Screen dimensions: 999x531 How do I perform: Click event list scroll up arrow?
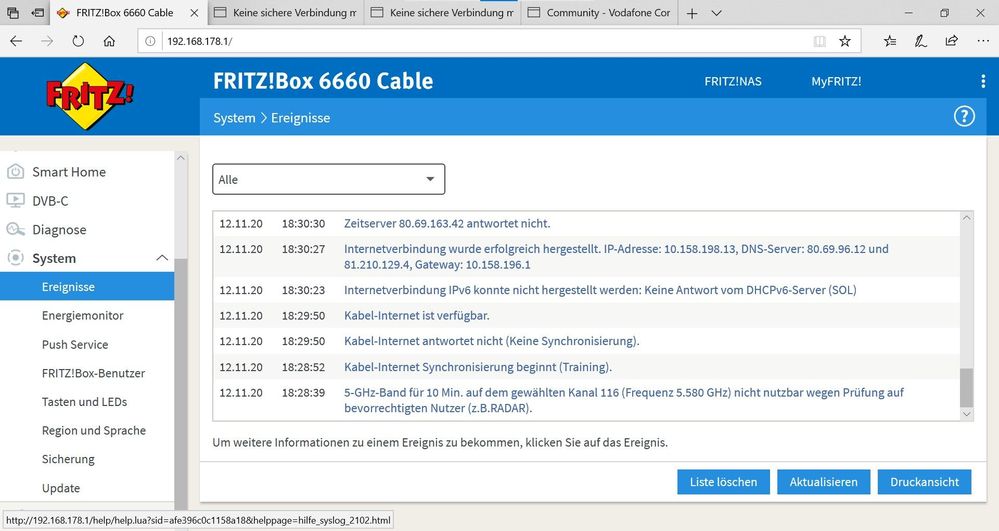(967, 218)
